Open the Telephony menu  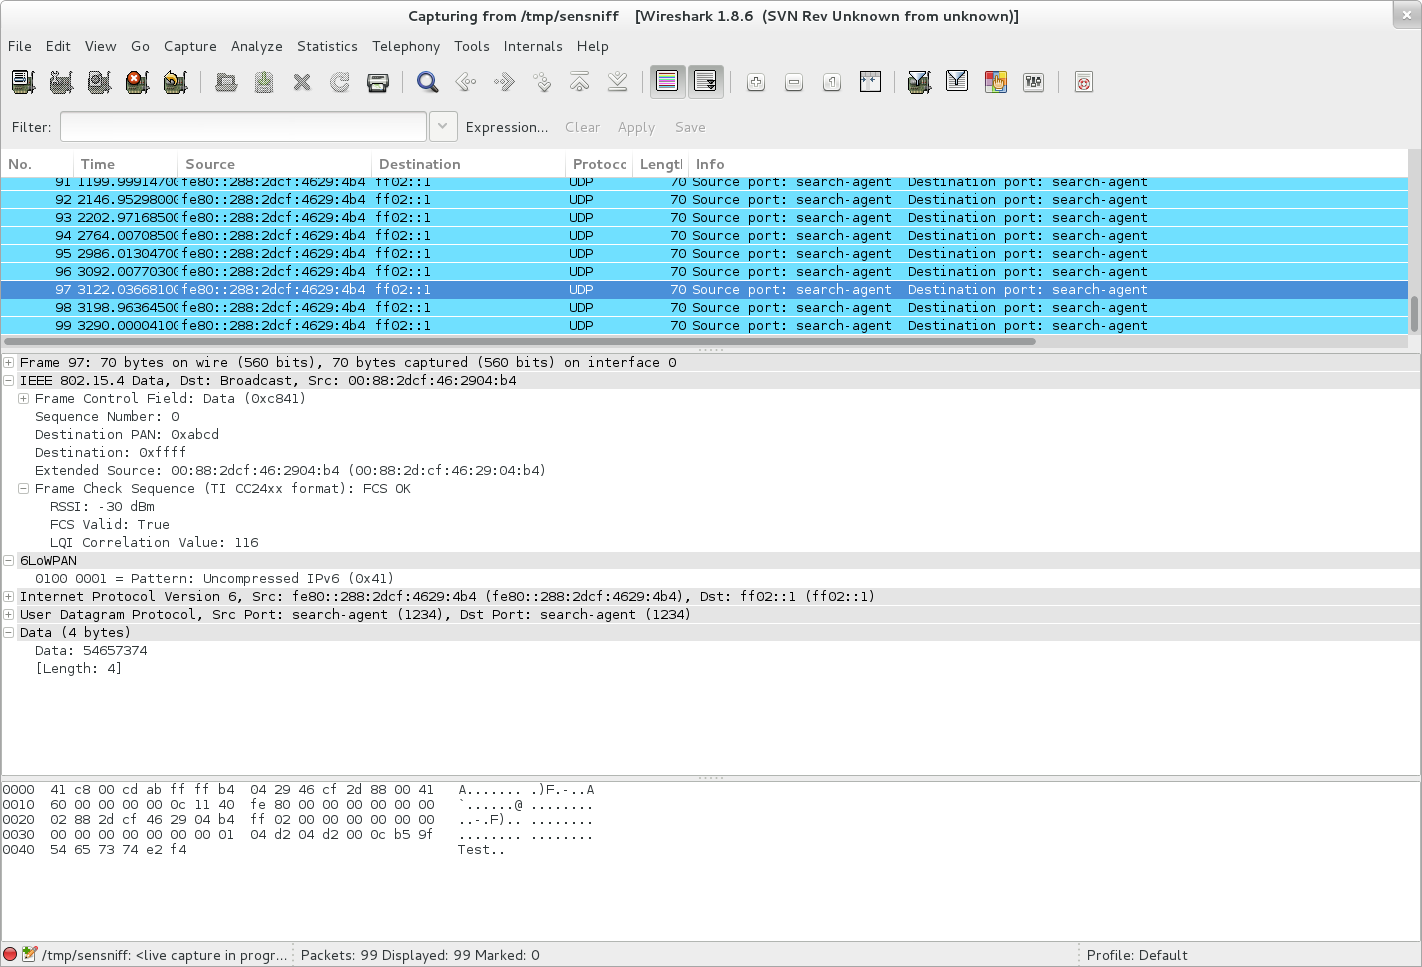pos(406,46)
